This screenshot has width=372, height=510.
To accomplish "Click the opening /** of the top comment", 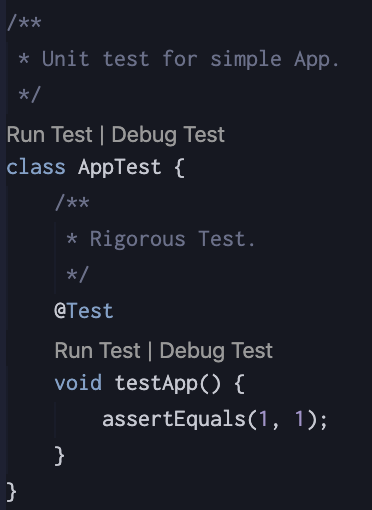I will [24, 23].
